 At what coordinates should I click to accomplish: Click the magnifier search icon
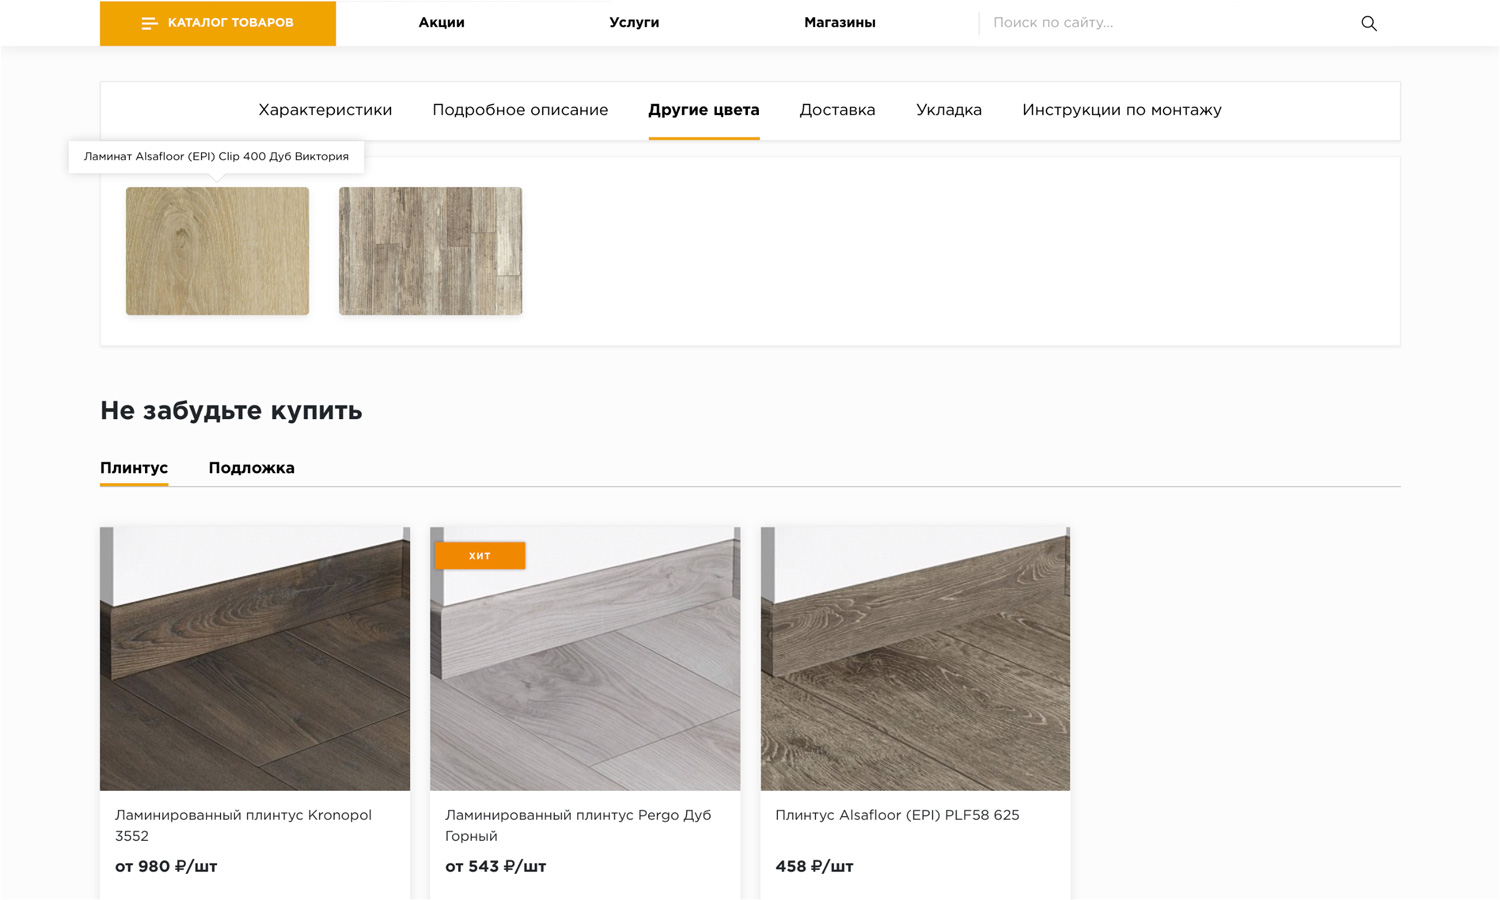[x=1368, y=23]
